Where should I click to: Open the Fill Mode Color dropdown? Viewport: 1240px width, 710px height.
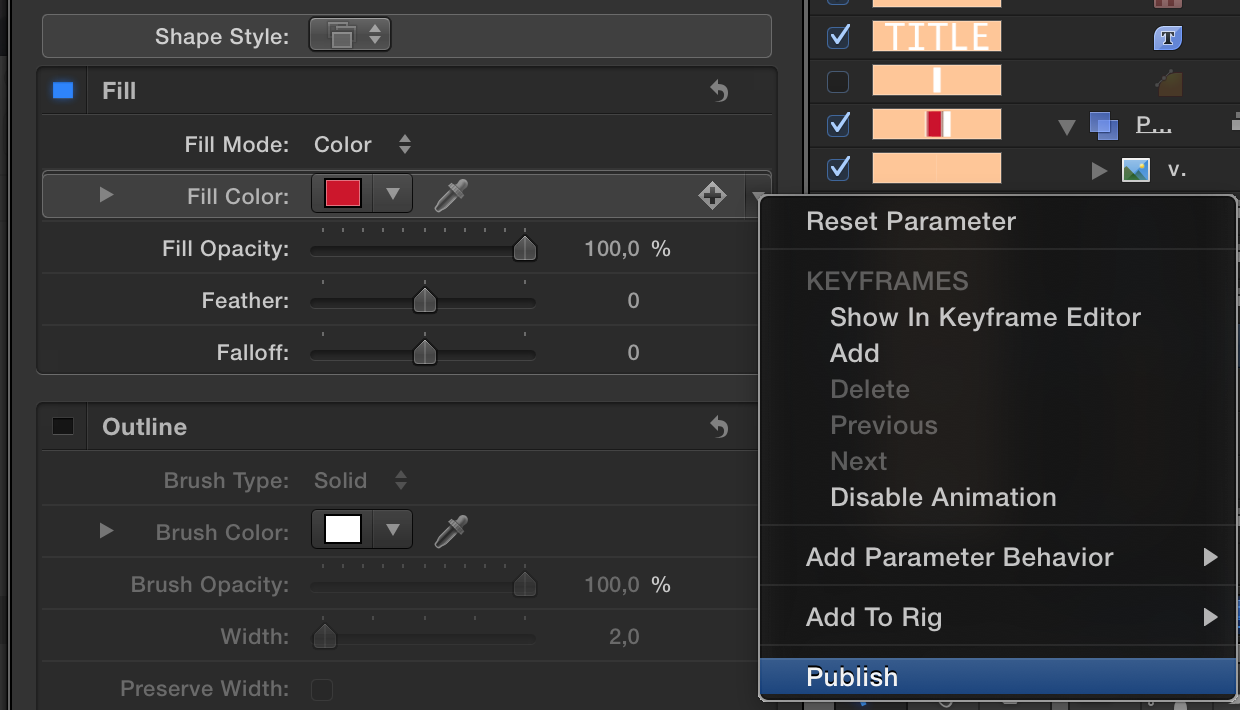click(362, 145)
